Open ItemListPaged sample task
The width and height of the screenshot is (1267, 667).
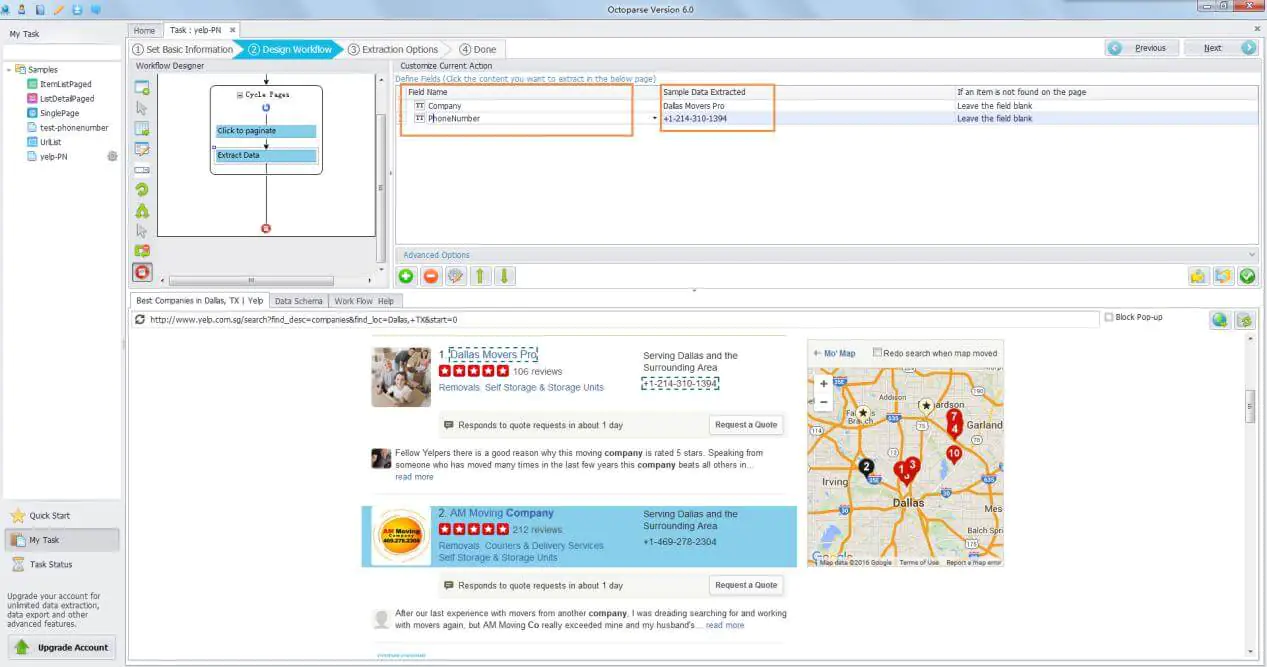point(65,84)
